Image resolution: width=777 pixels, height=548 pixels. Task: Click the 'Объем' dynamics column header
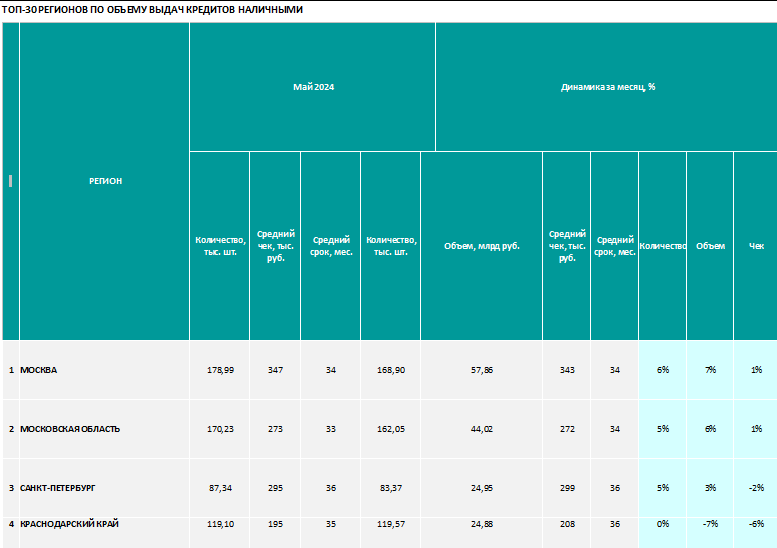(710, 246)
